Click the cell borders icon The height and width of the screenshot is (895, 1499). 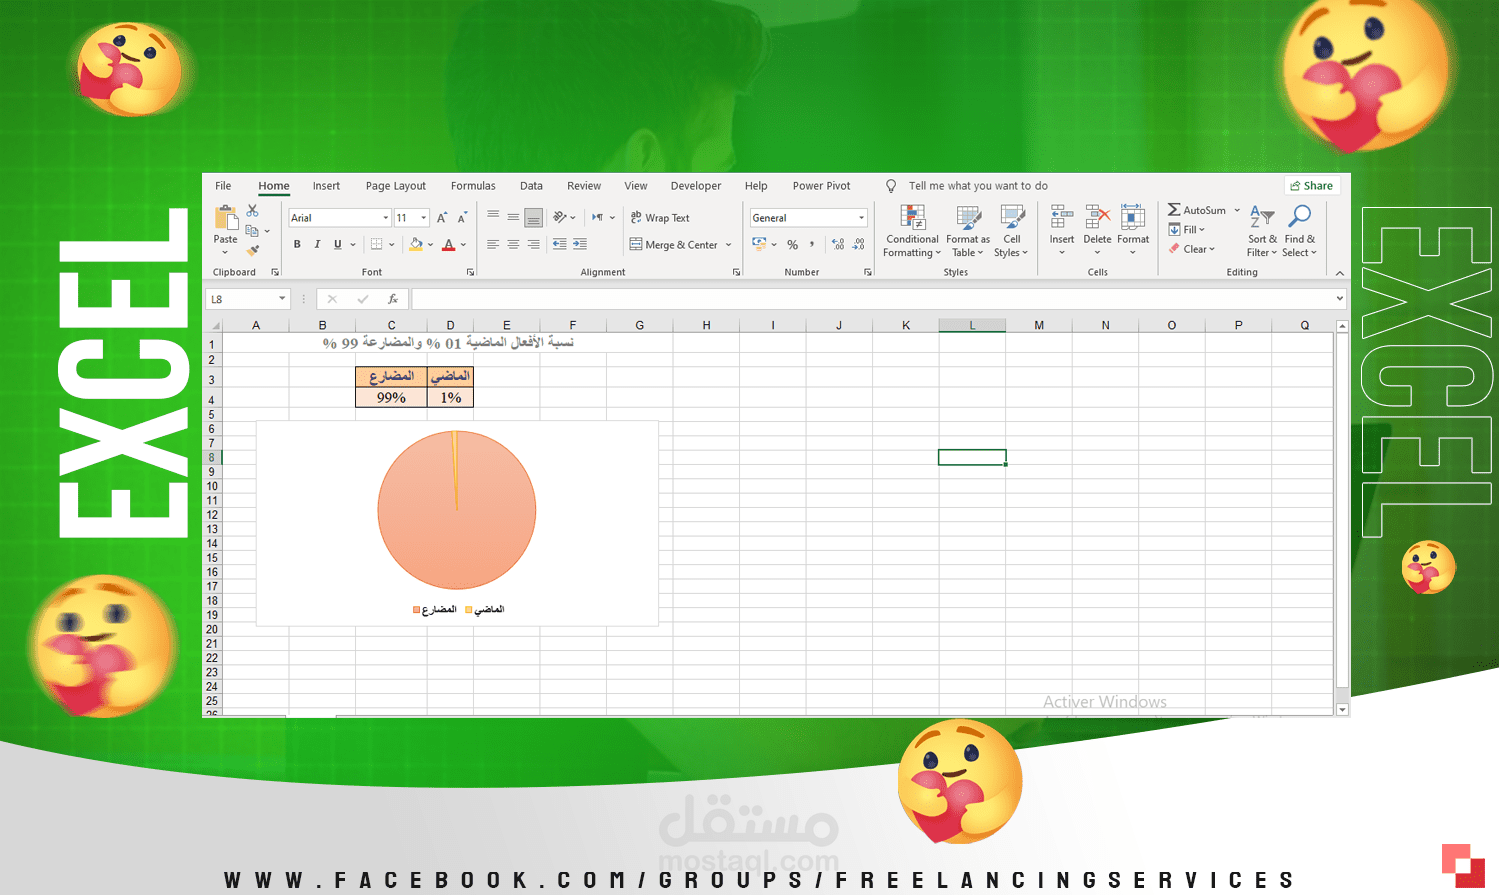click(377, 244)
